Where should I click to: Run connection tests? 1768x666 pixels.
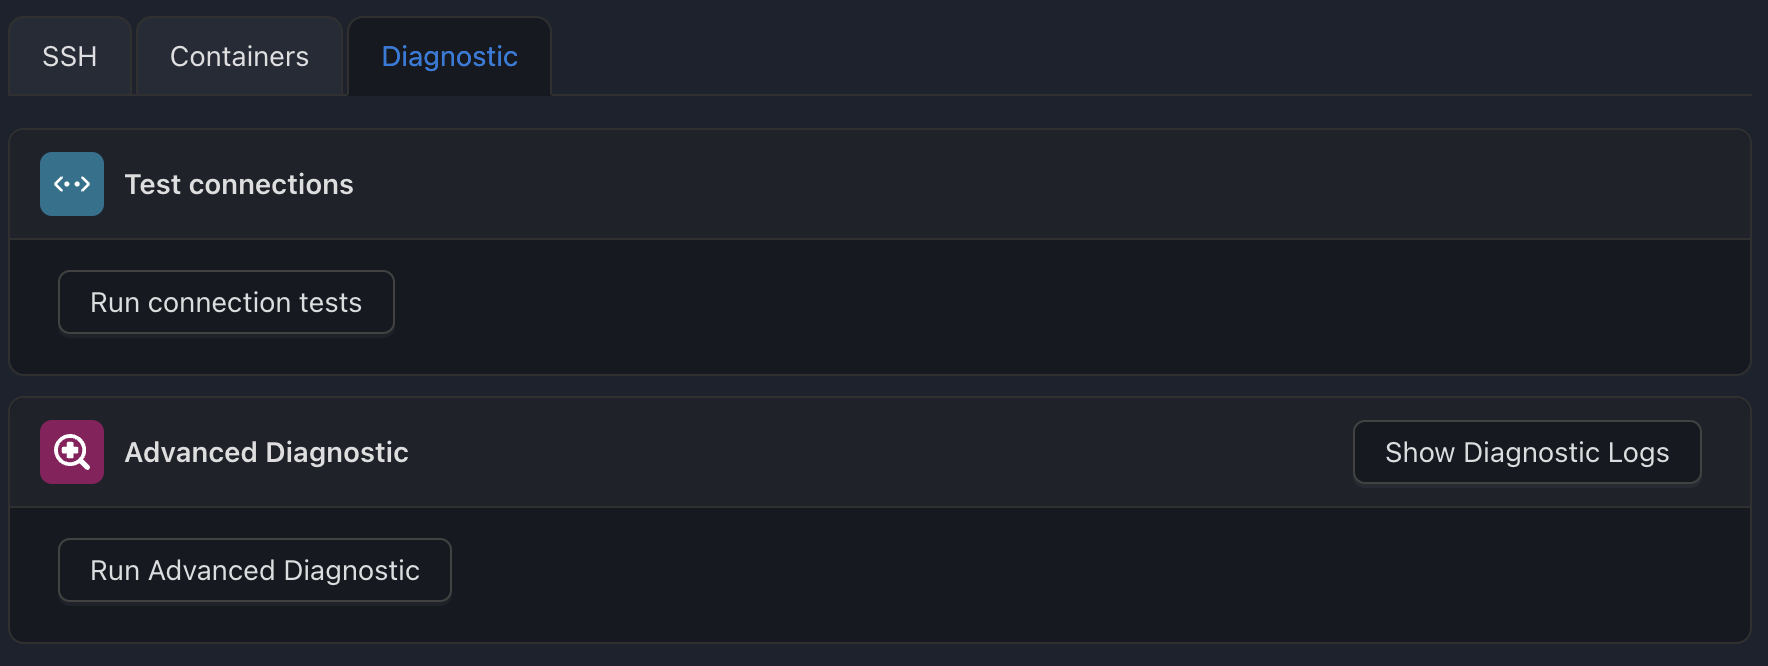[x=226, y=302]
